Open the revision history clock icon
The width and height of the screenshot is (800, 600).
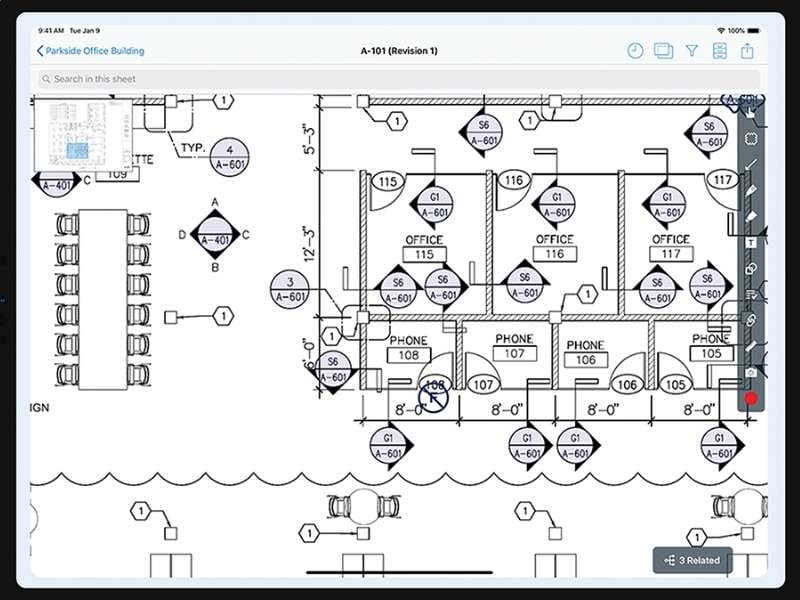coord(634,50)
